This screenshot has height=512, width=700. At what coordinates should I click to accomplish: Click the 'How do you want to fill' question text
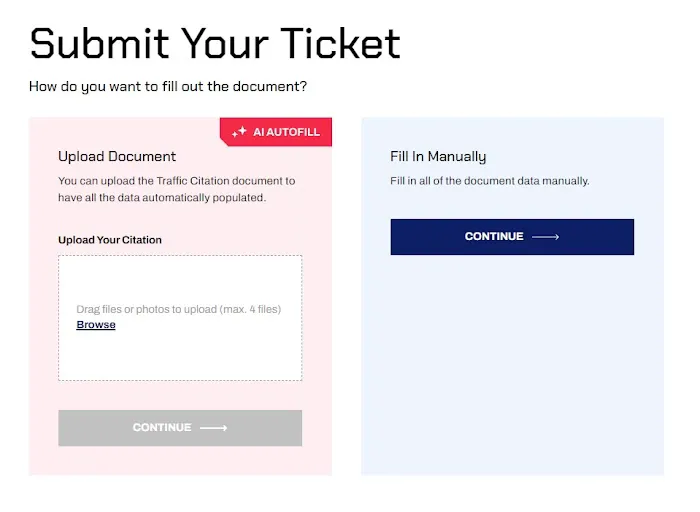[168, 87]
